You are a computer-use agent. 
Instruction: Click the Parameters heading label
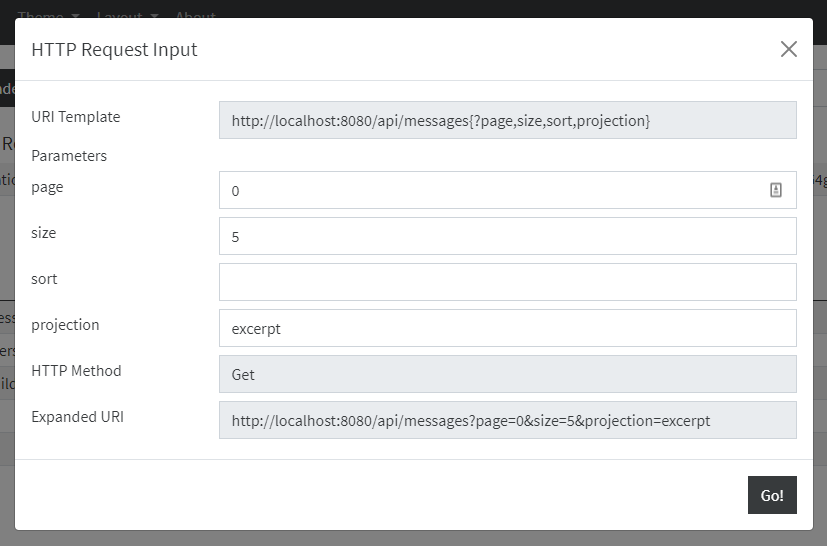point(69,156)
